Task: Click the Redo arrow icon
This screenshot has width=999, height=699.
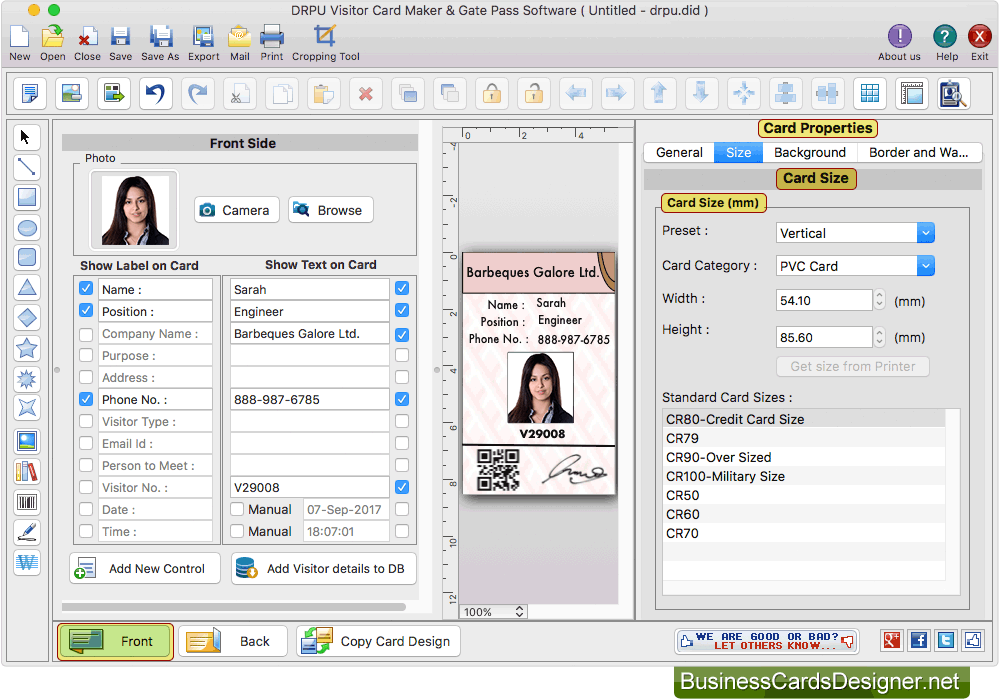Action: point(198,94)
